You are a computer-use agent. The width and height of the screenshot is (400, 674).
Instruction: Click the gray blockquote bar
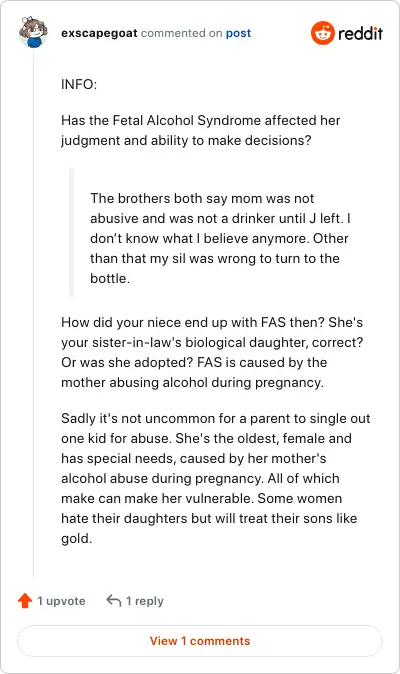tap(72, 233)
